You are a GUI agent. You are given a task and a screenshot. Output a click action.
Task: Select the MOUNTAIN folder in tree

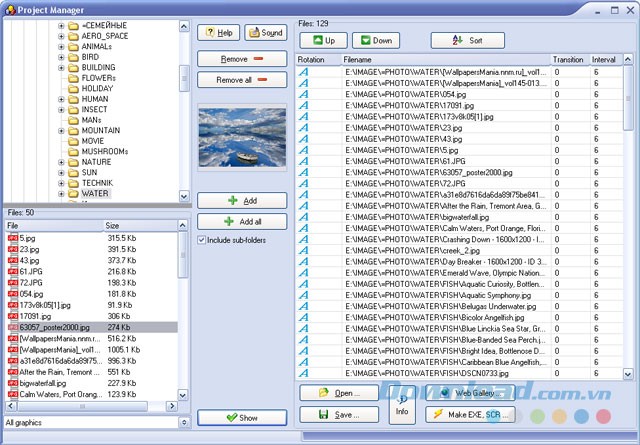coord(100,130)
